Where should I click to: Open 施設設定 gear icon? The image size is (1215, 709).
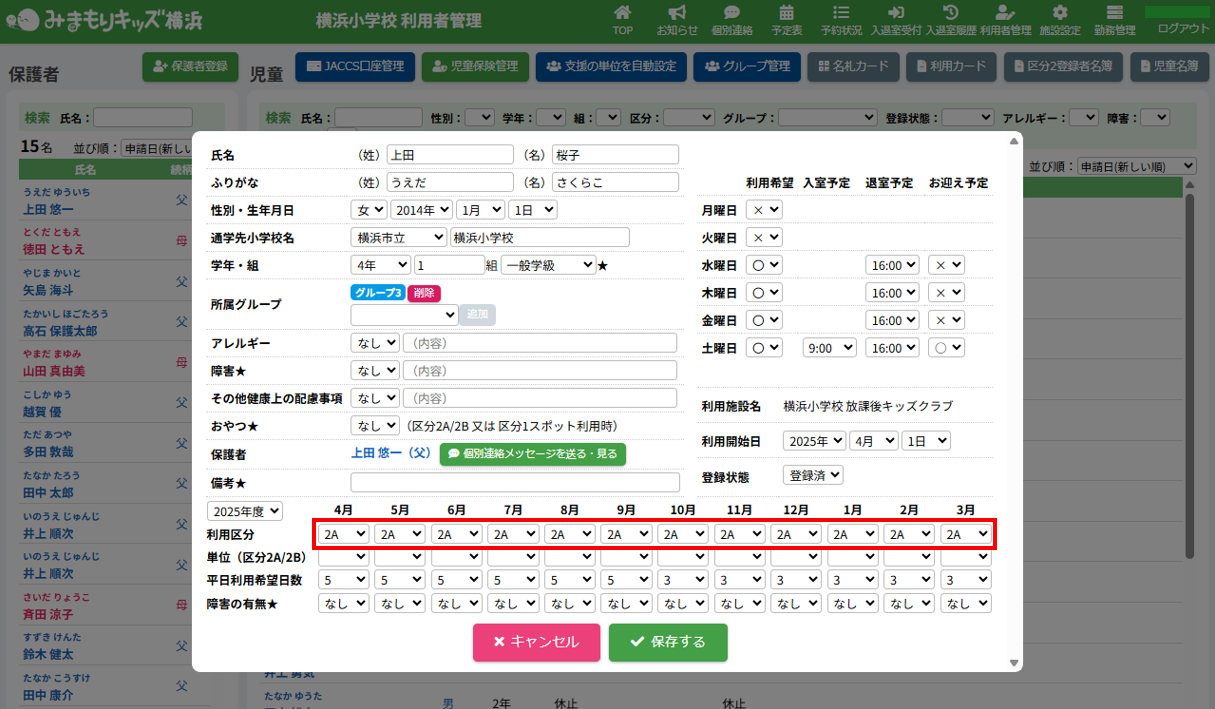click(x=1060, y=19)
